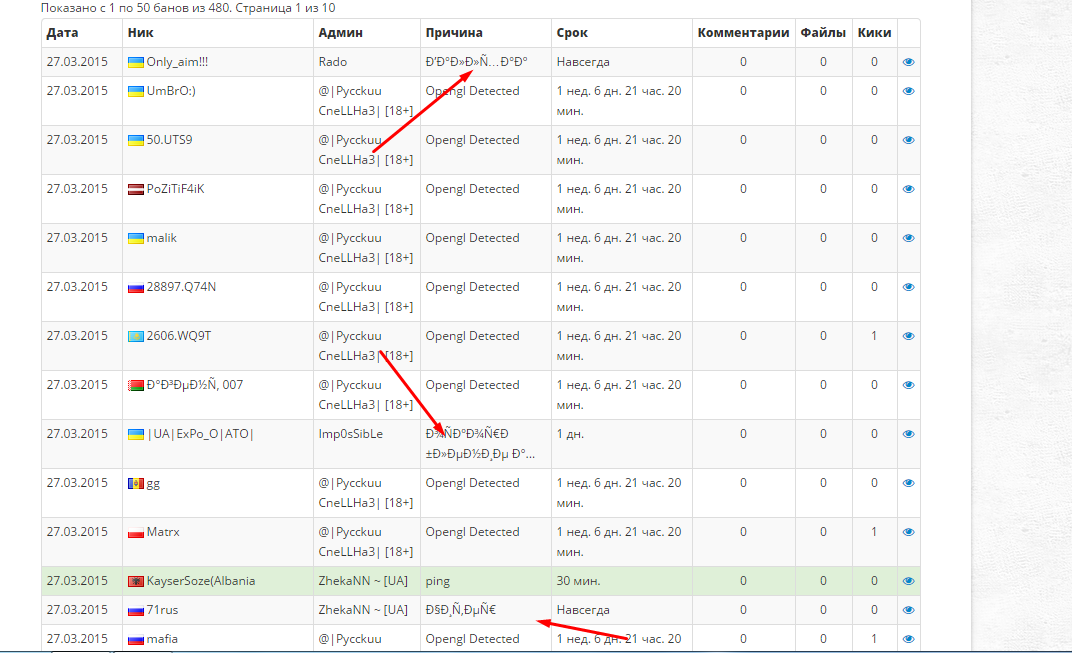Click the Срок column header
The width and height of the screenshot is (1072, 653).
click(x=572, y=33)
